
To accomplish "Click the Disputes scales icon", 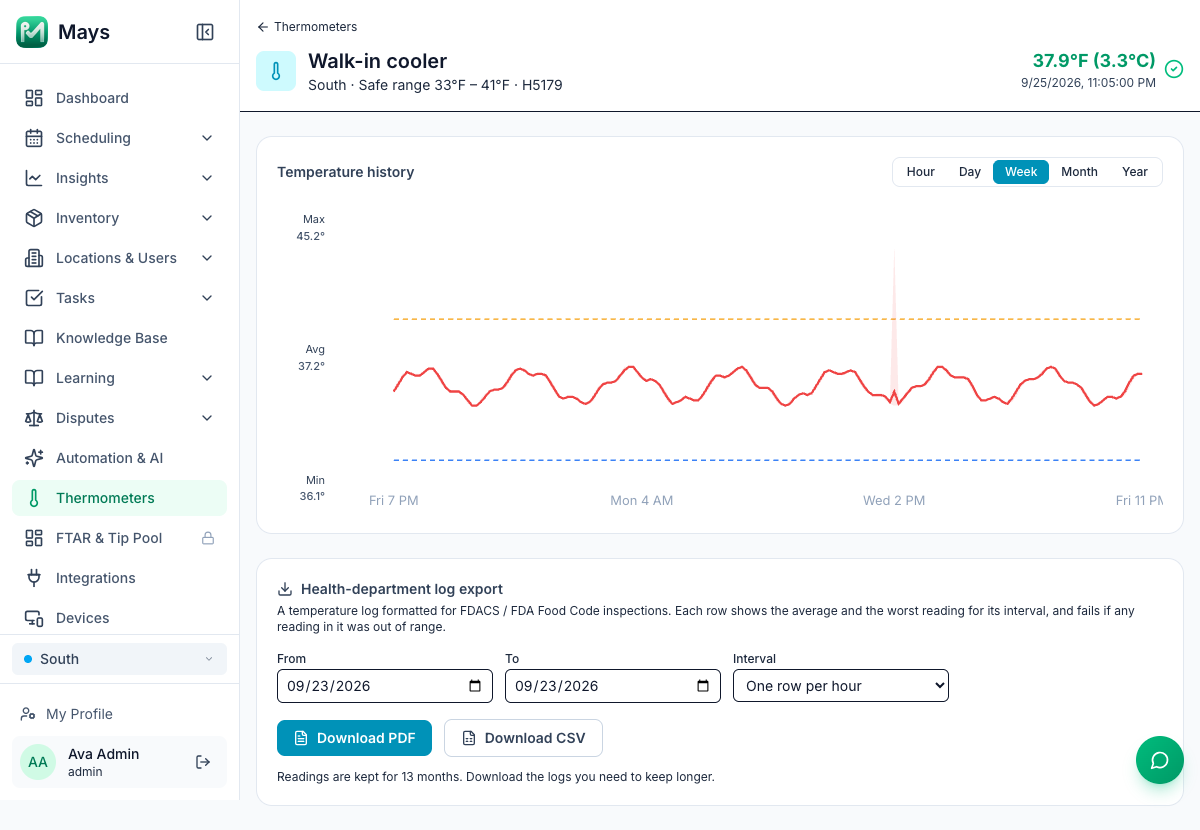I will 34,418.
